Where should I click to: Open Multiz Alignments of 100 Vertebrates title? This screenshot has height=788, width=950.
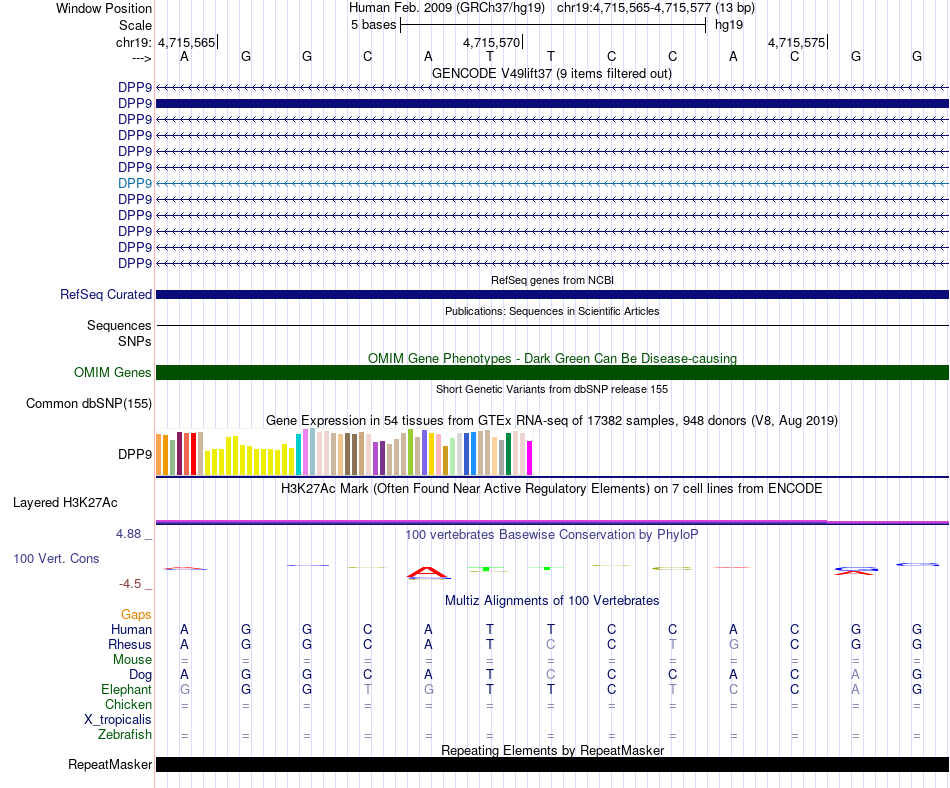[x=552, y=600]
